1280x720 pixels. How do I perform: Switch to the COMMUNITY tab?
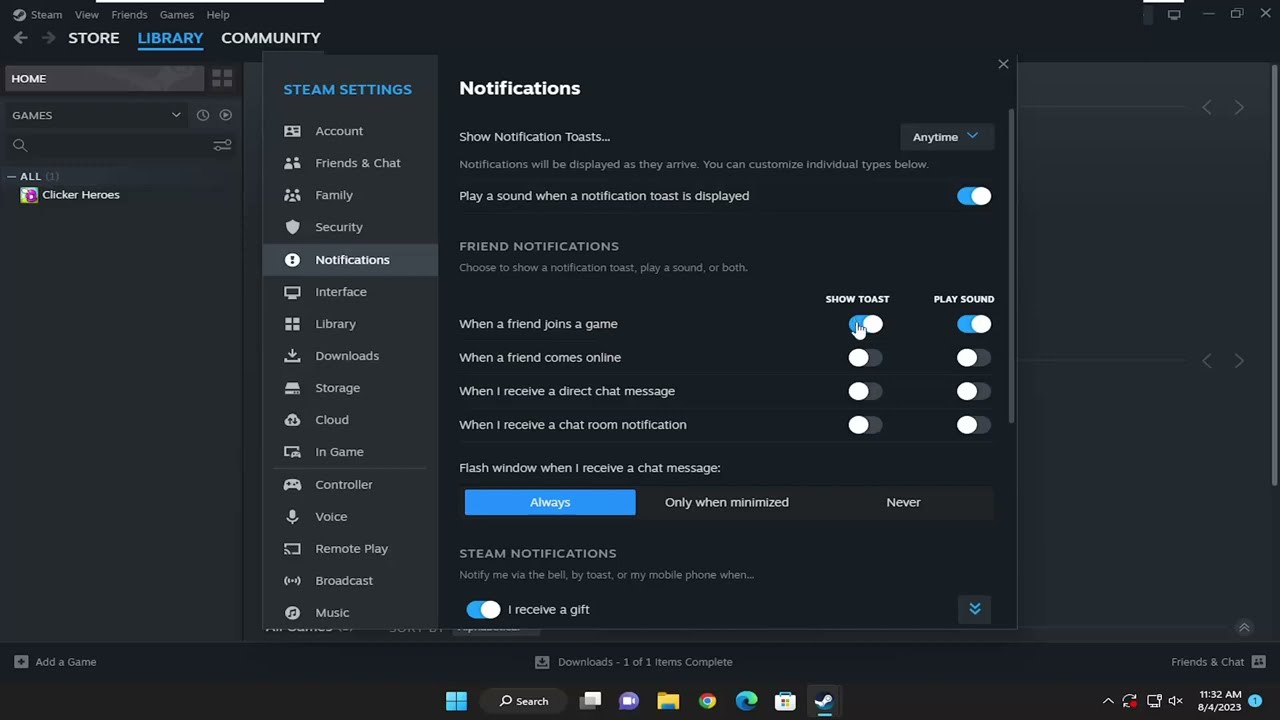coord(271,38)
